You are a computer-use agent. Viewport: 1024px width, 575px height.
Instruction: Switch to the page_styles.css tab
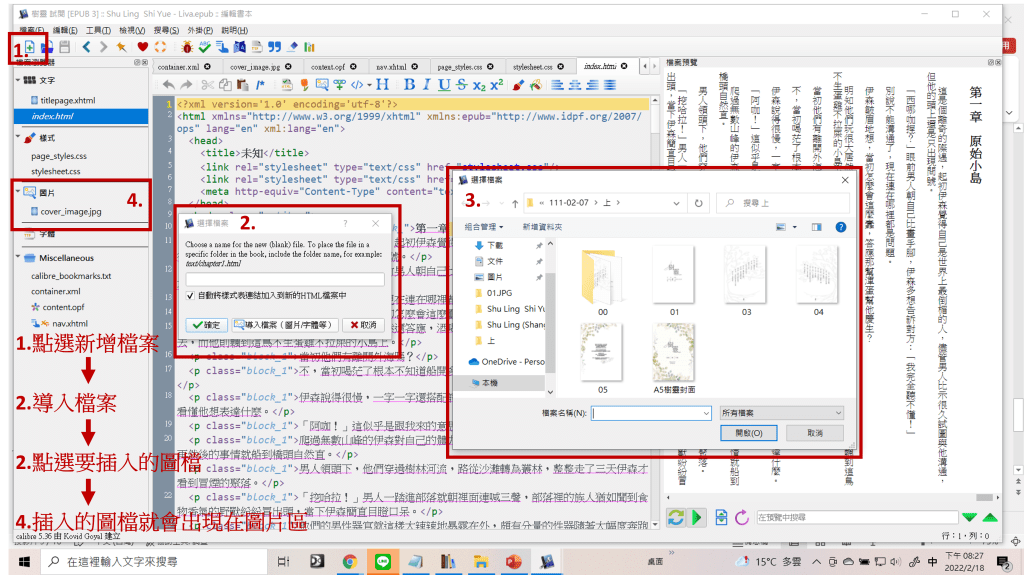[466, 66]
